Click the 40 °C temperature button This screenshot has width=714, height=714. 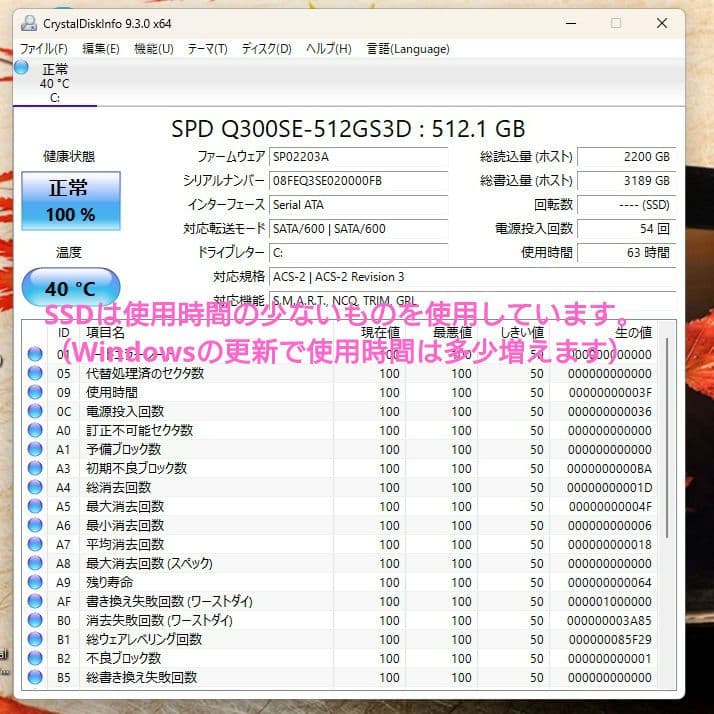tap(71, 288)
